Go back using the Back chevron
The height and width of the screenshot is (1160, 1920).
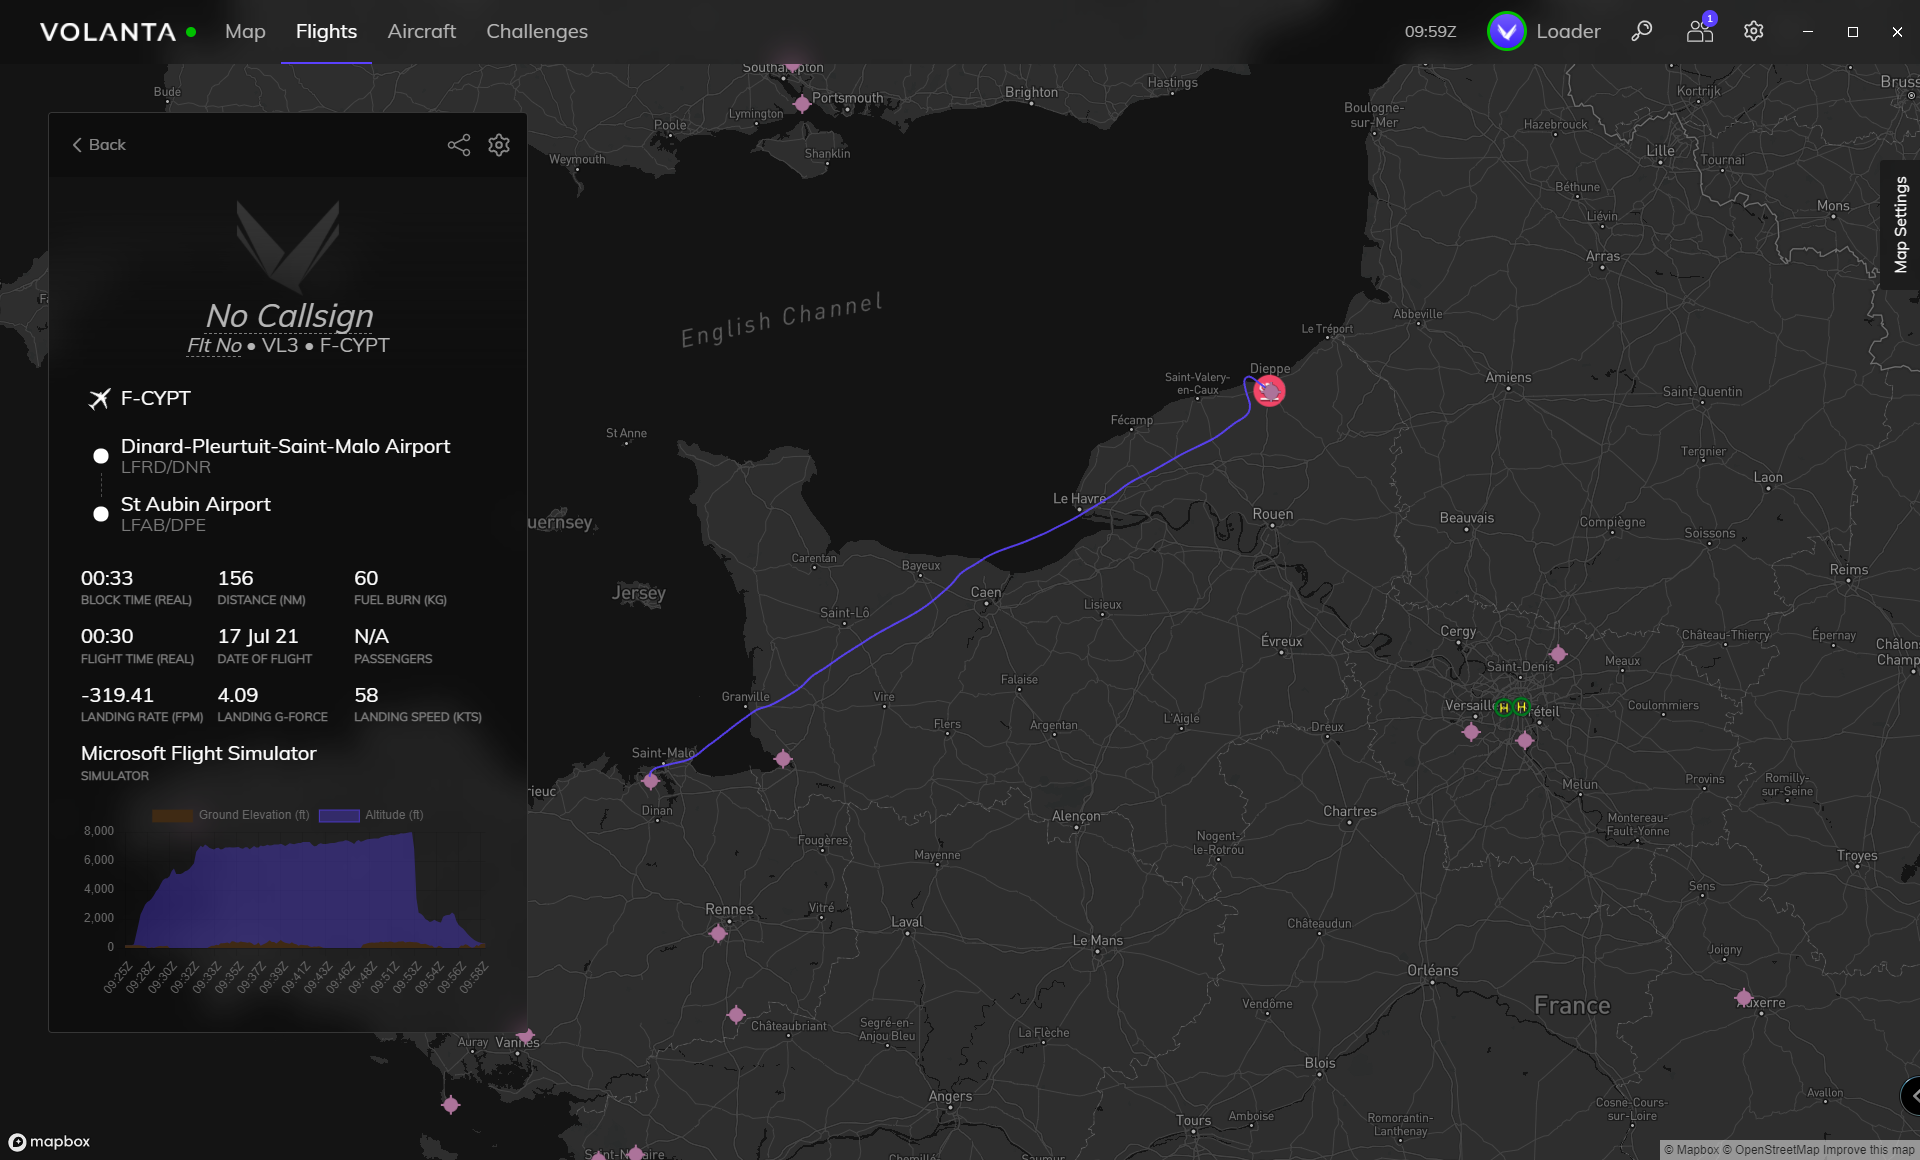98,145
